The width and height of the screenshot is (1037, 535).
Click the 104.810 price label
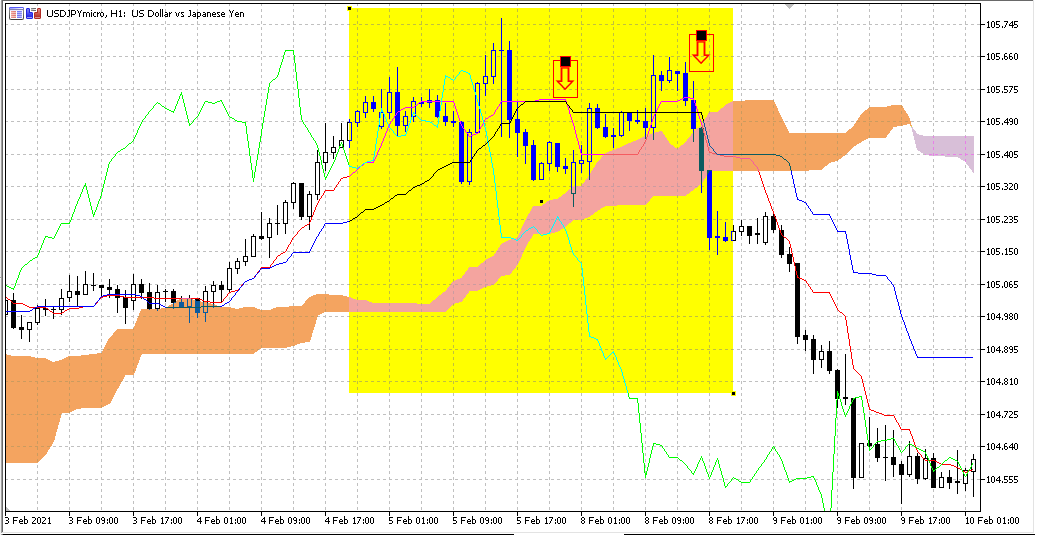(x=1002, y=382)
